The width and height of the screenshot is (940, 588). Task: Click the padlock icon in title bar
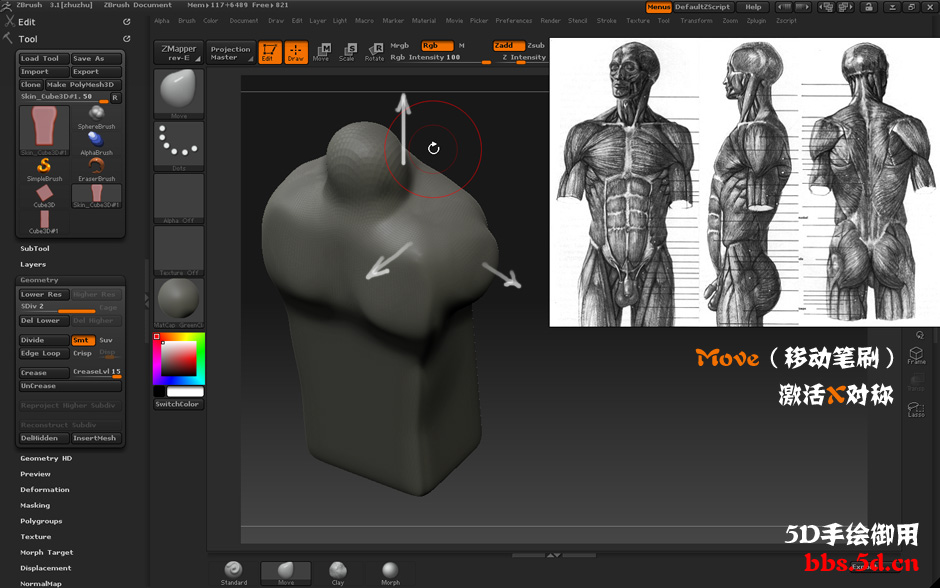click(868, 7)
